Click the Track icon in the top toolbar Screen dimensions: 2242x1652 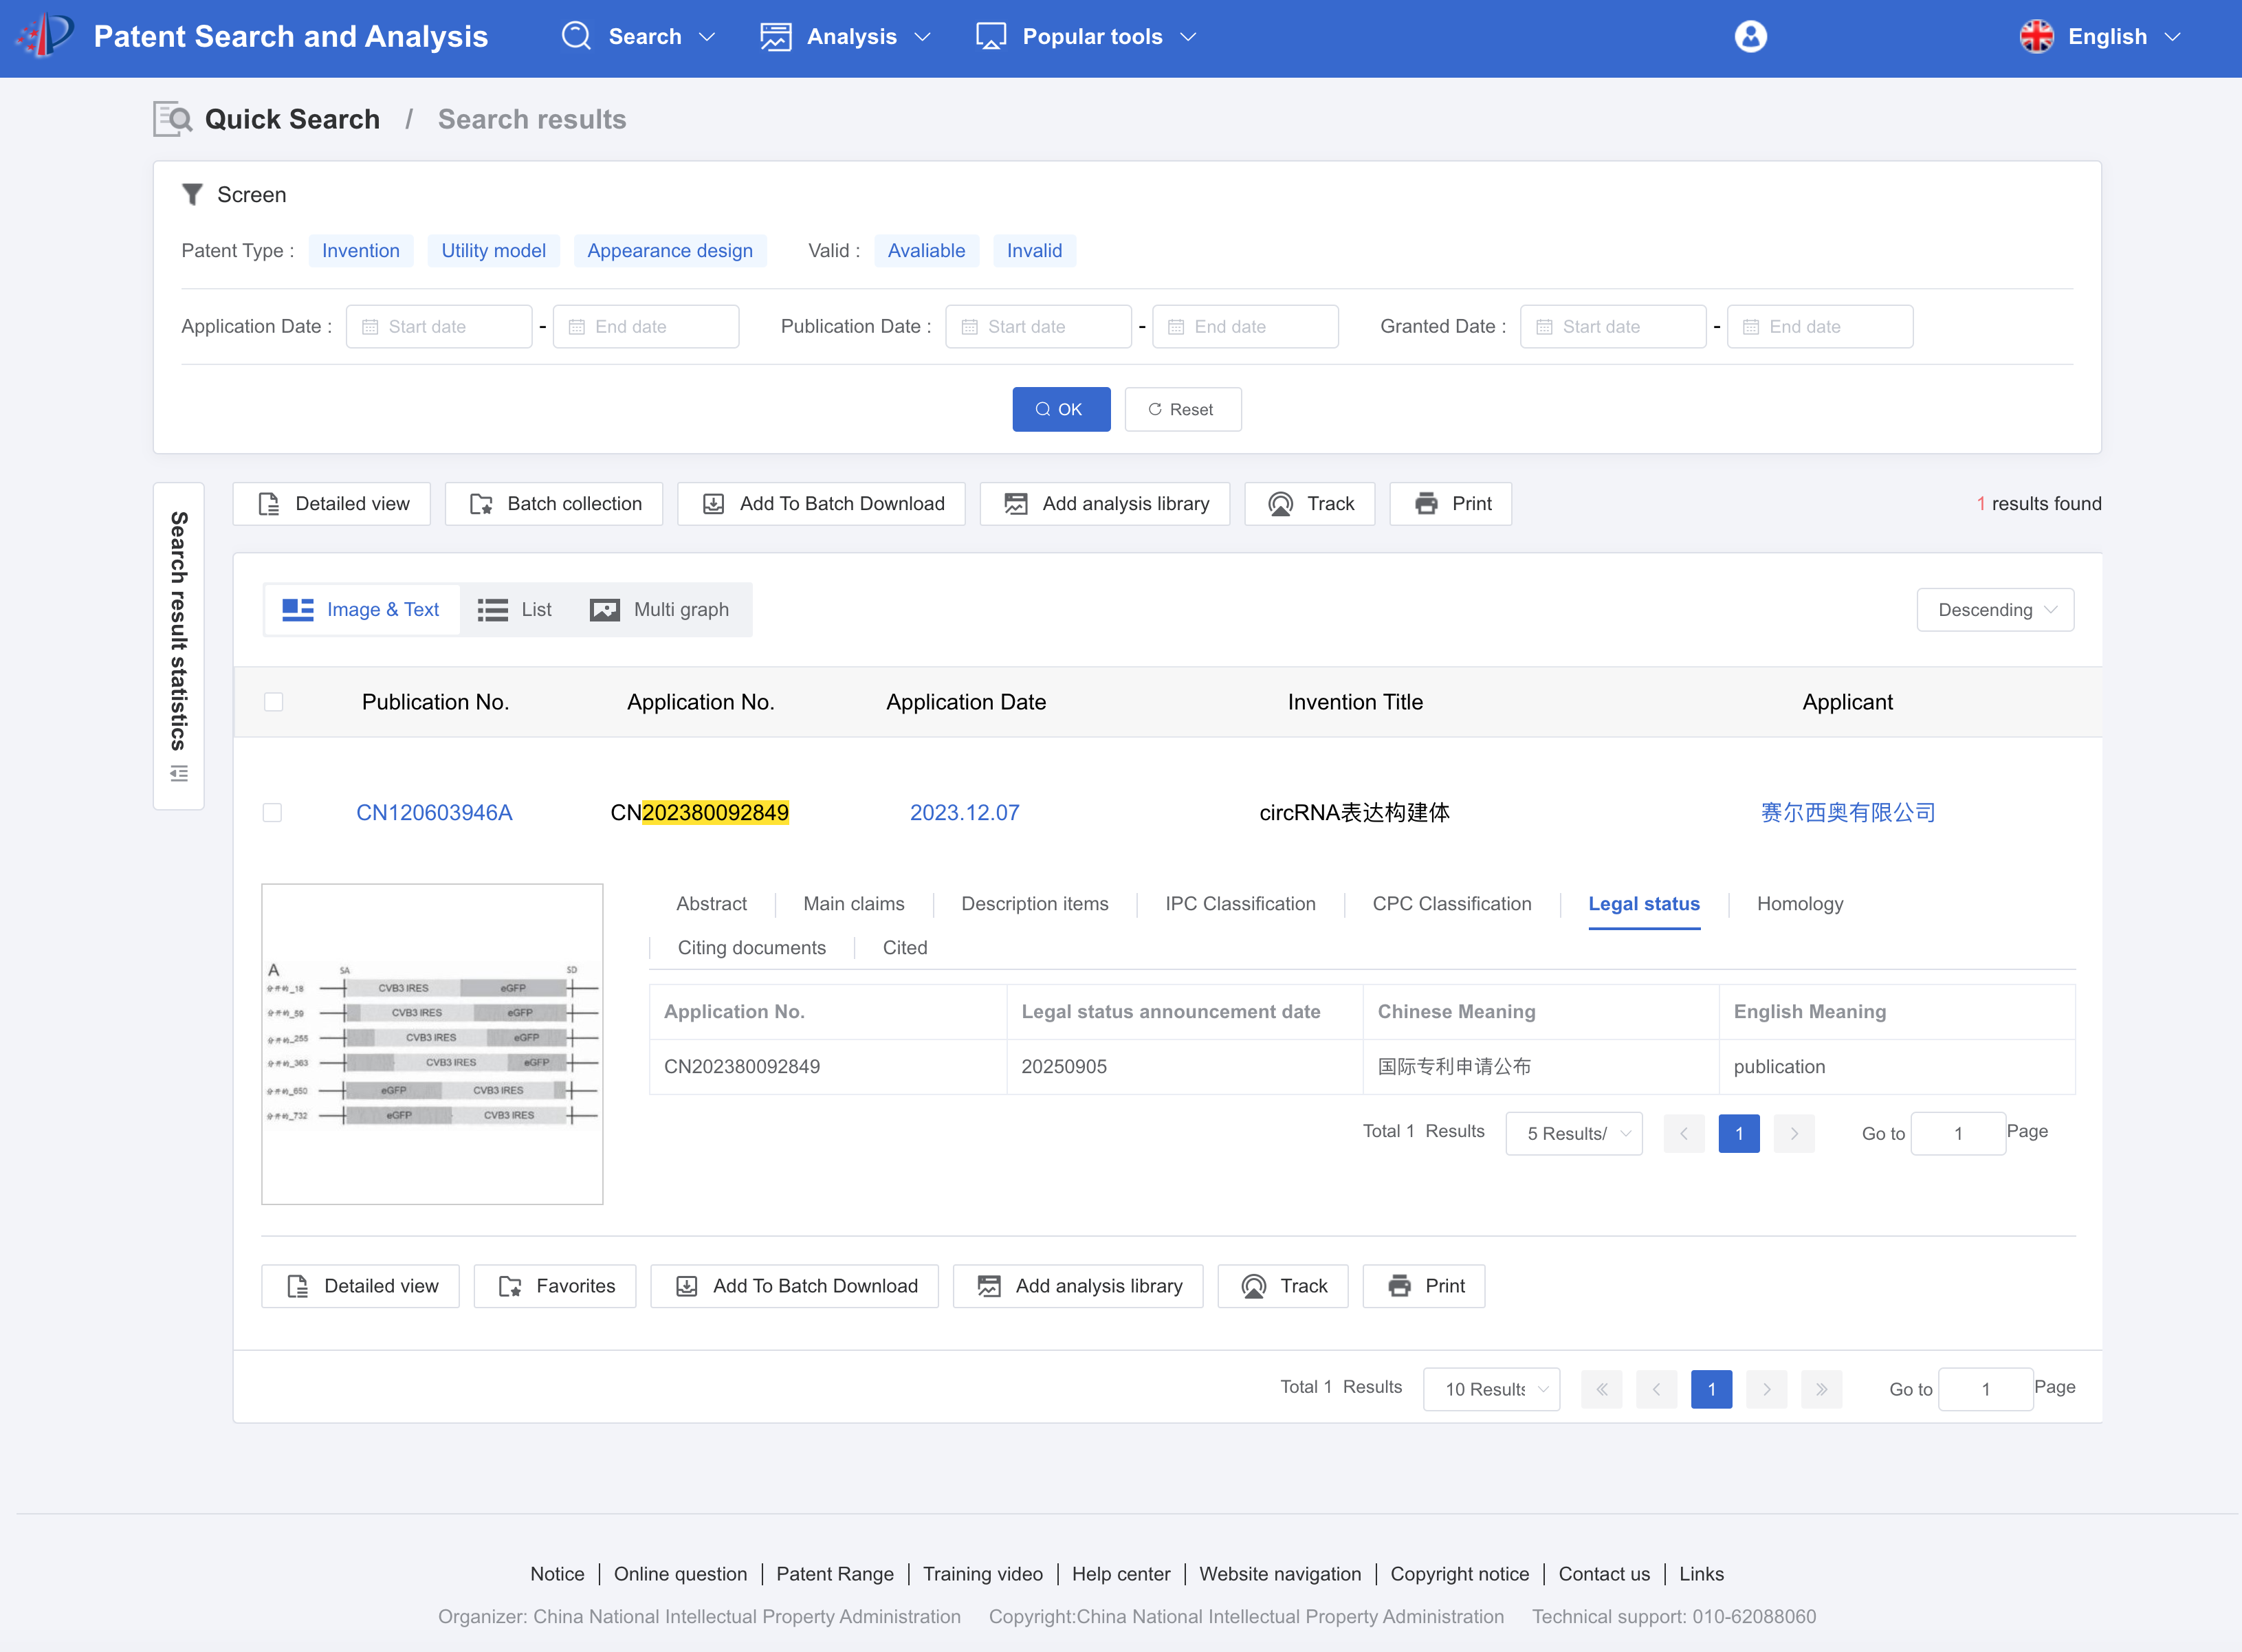[x=1280, y=504]
